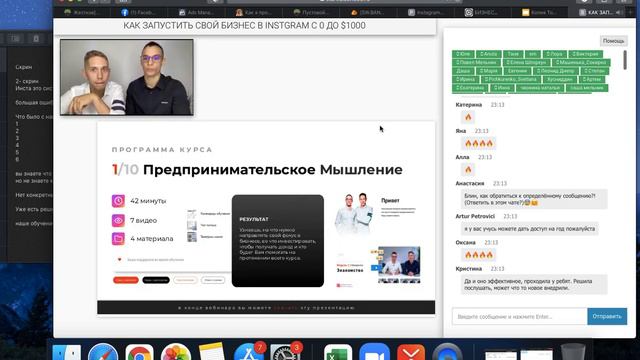
Task: Select the БИЗНЕС browser tab
Action: [x=481, y=13]
